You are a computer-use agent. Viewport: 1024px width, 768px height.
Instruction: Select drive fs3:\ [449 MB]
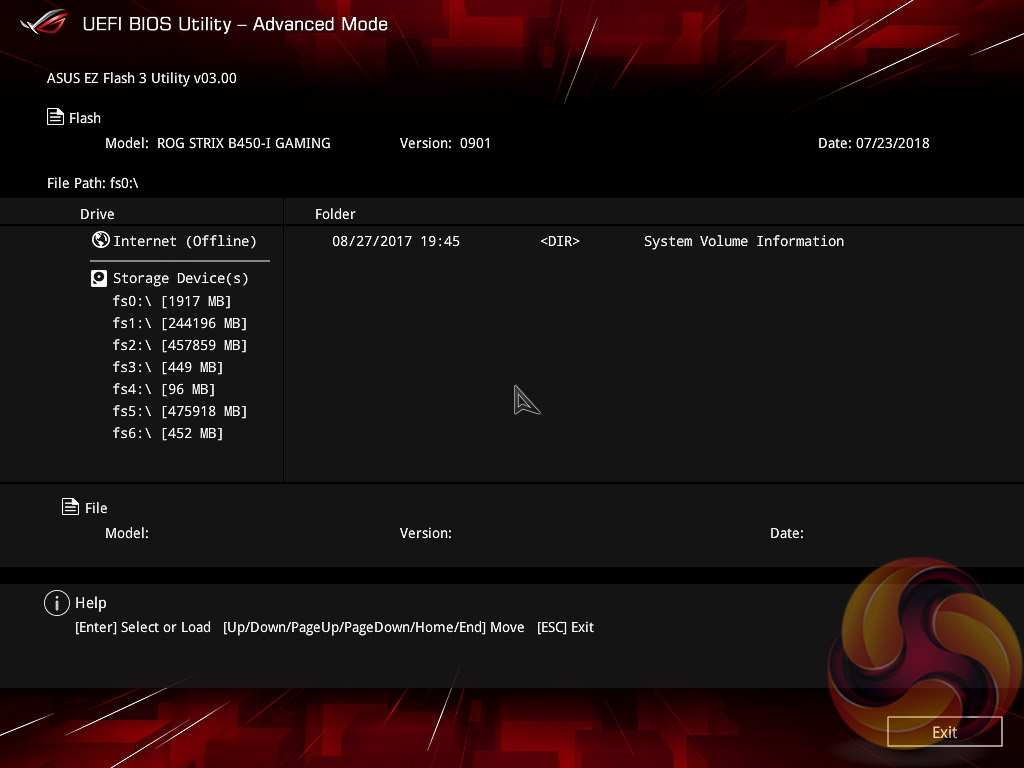(168, 367)
